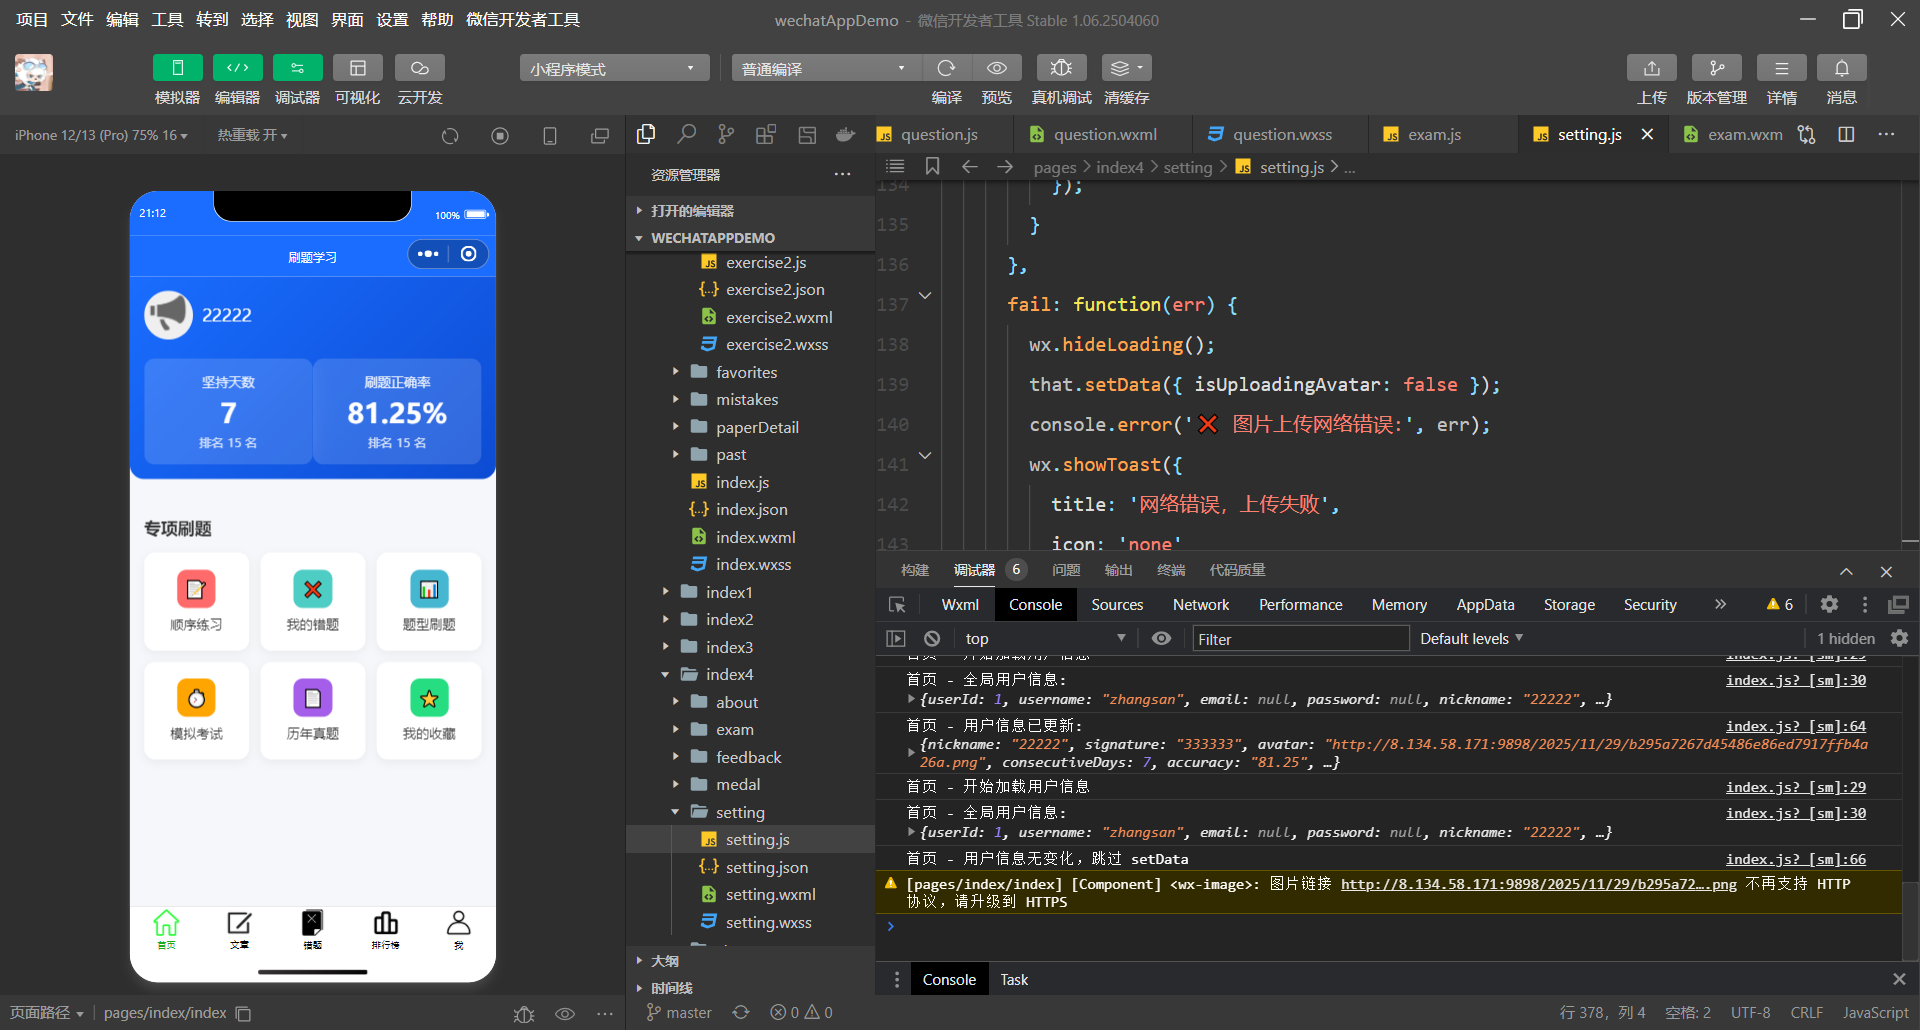Open the 消息 notifications bell

[1842, 68]
